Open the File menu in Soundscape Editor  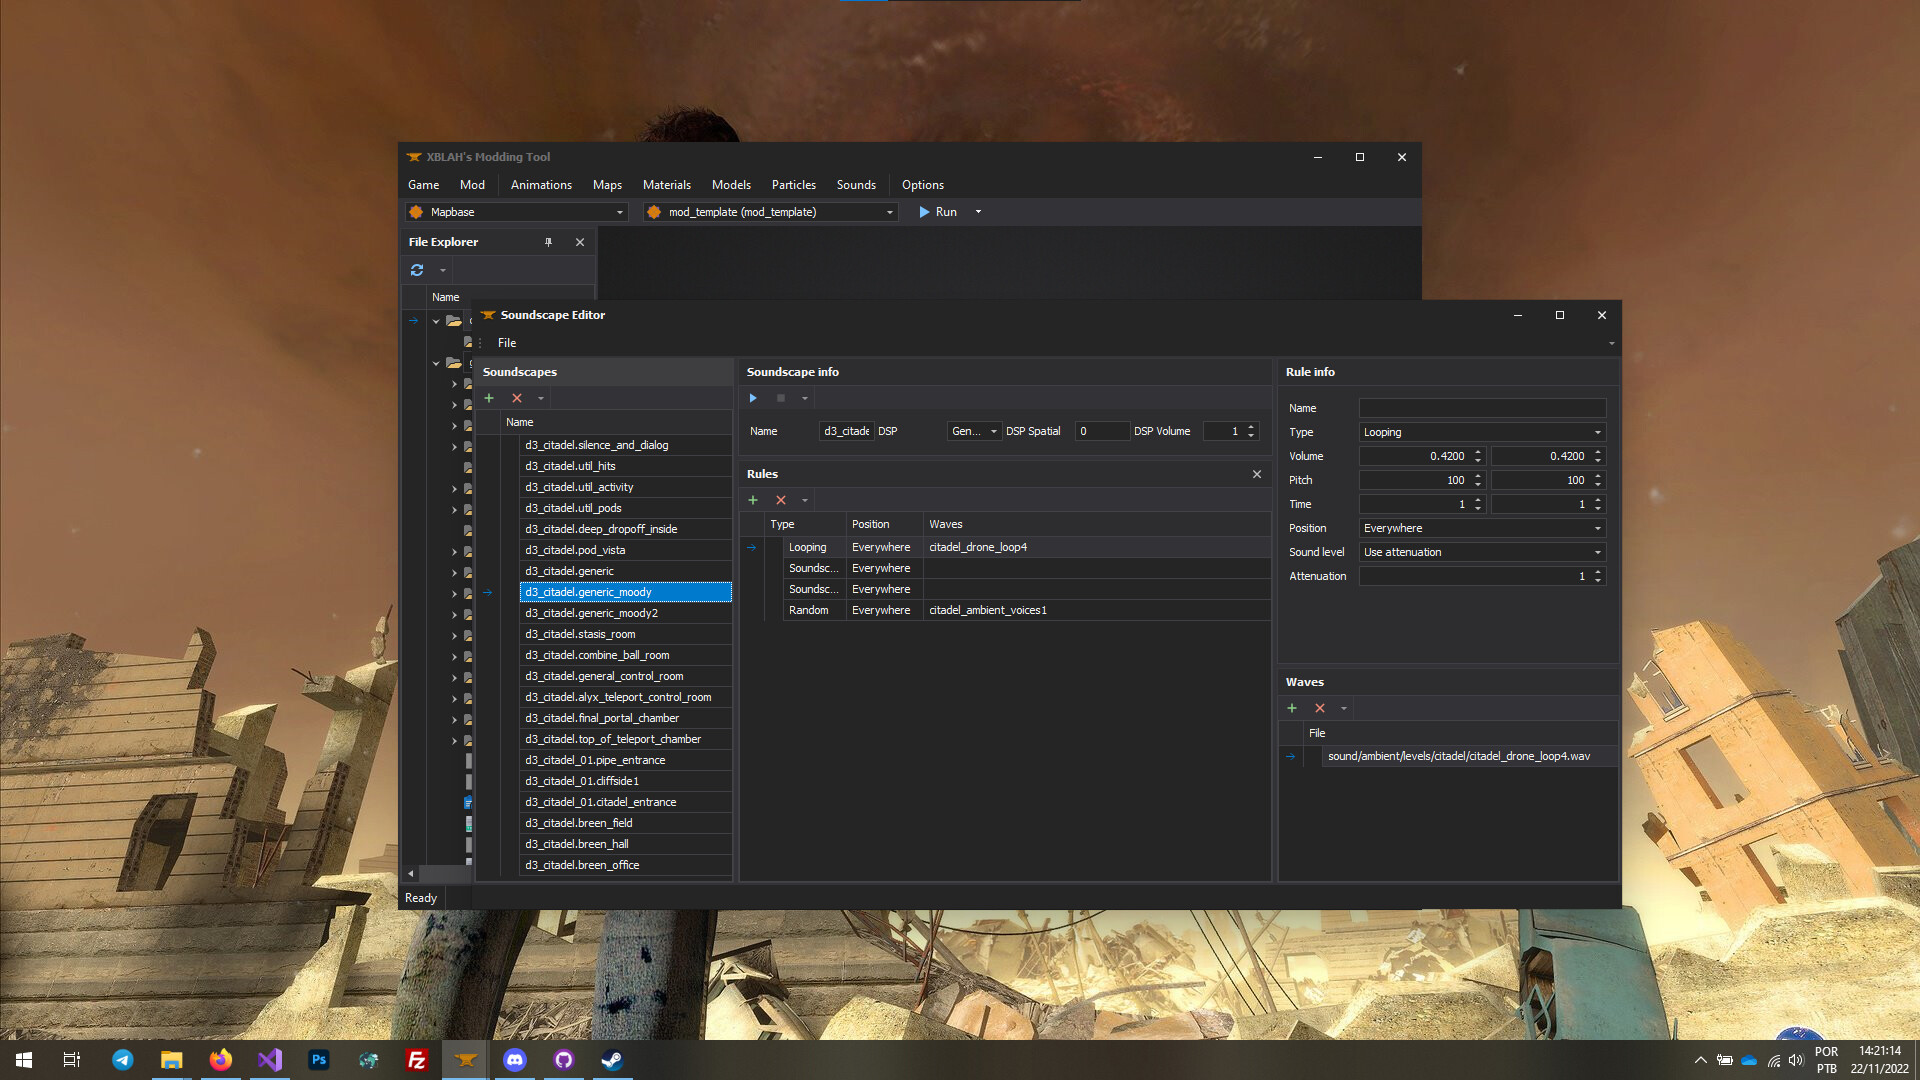pos(506,342)
